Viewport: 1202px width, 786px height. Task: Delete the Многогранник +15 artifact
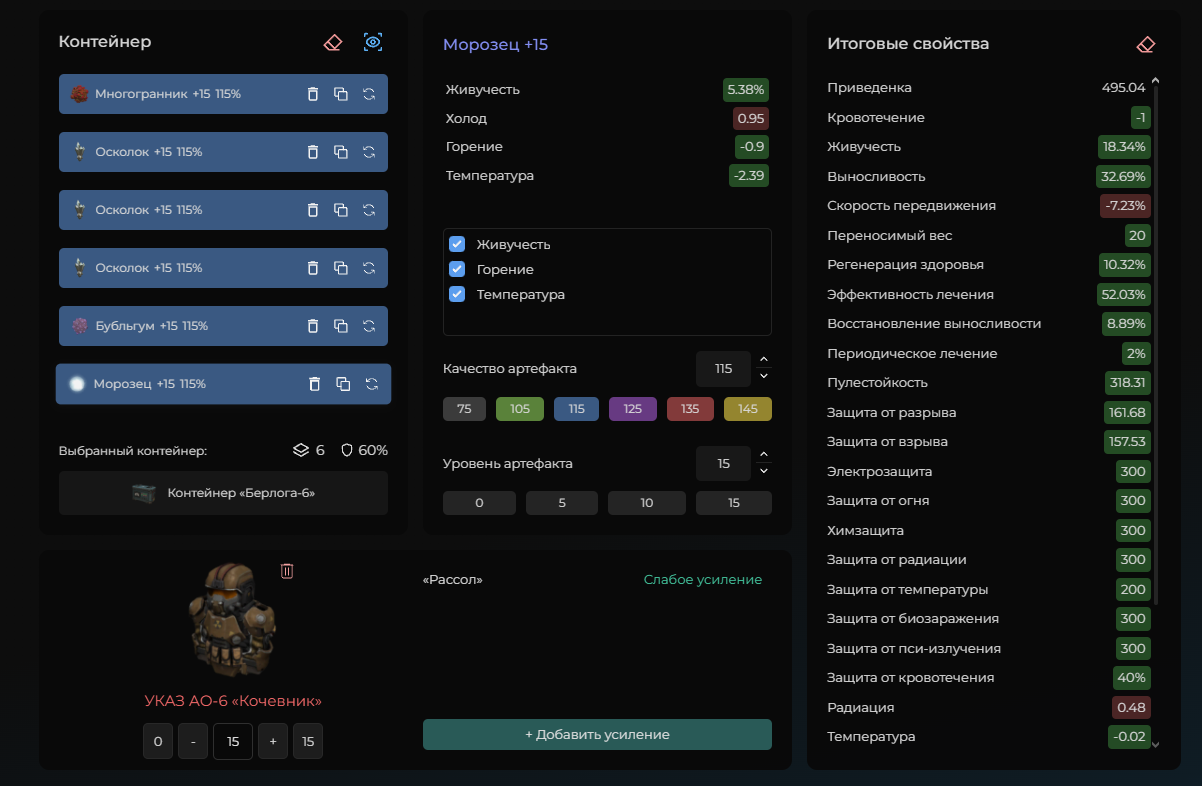tap(312, 94)
